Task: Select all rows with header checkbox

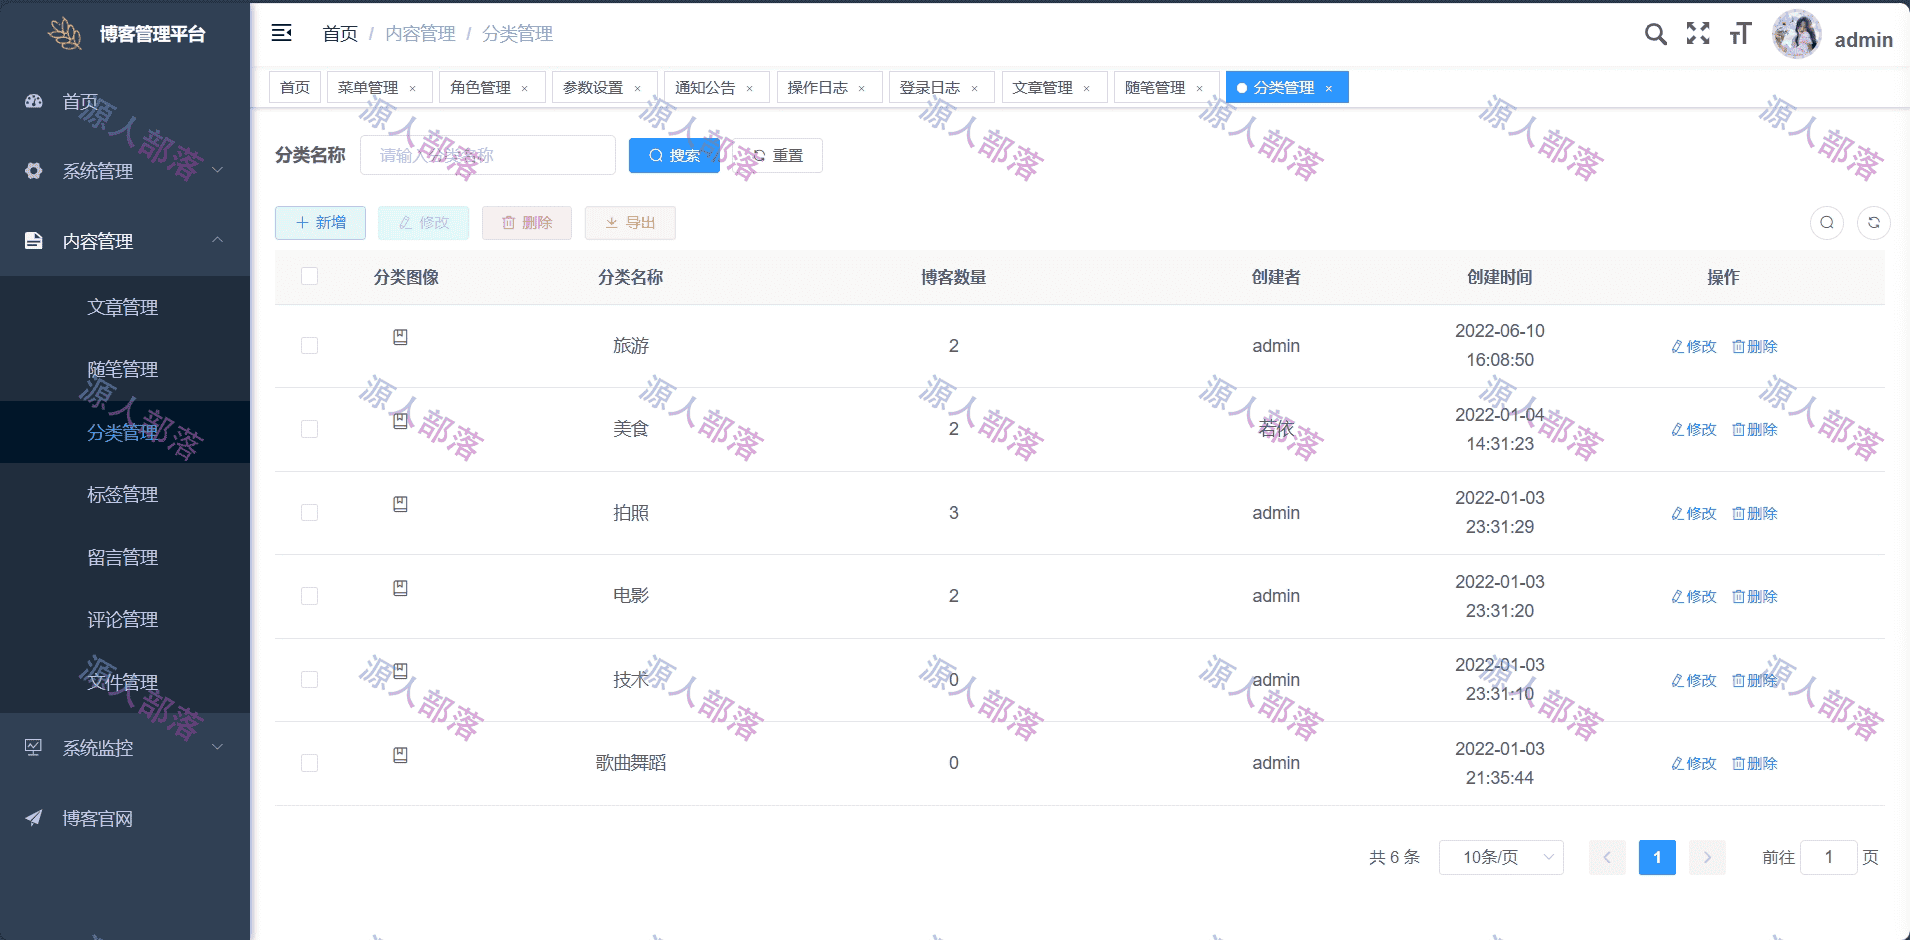Action: [x=309, y=276]
